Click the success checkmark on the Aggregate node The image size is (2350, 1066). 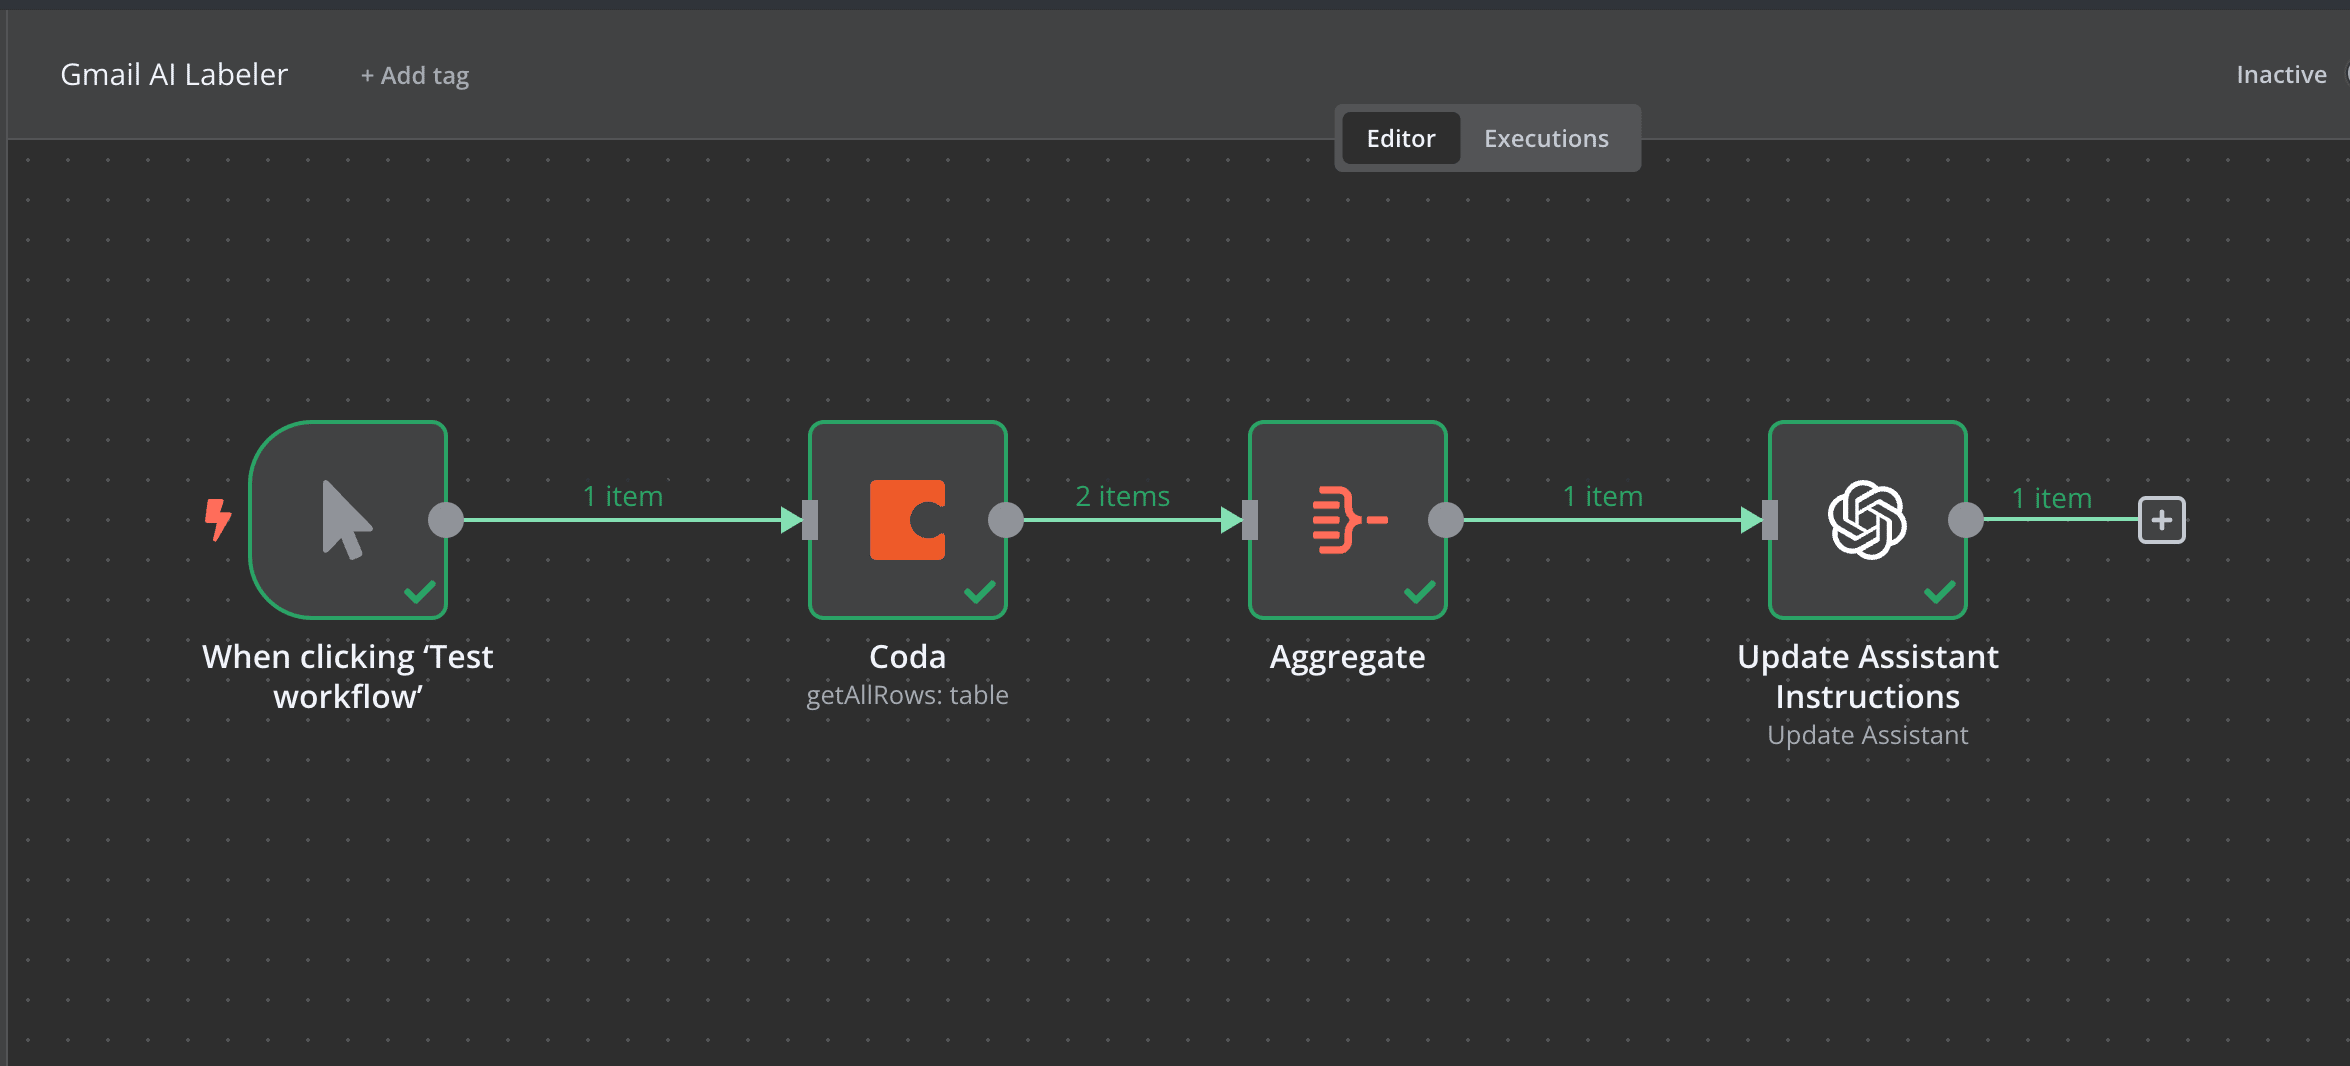pyautogui.click(x=1420, y=592)
